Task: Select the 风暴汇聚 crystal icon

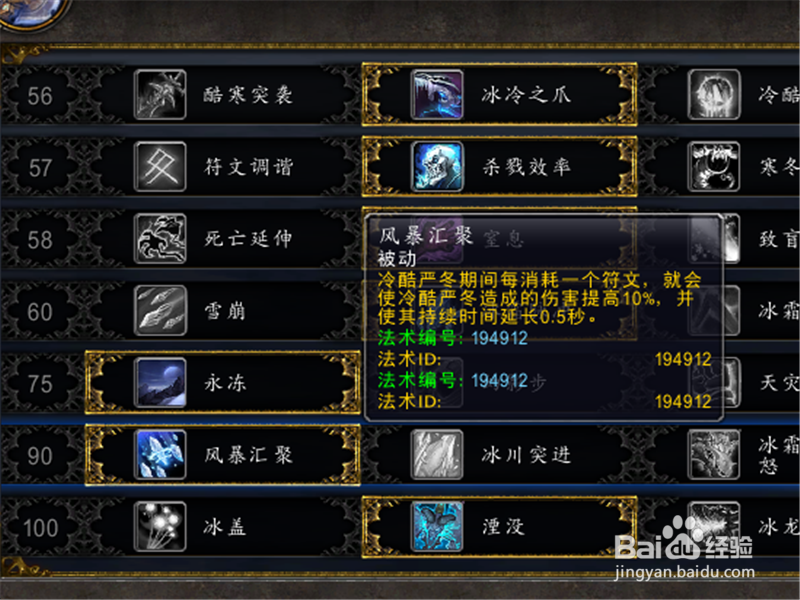Action: click(x=160, y=454)
